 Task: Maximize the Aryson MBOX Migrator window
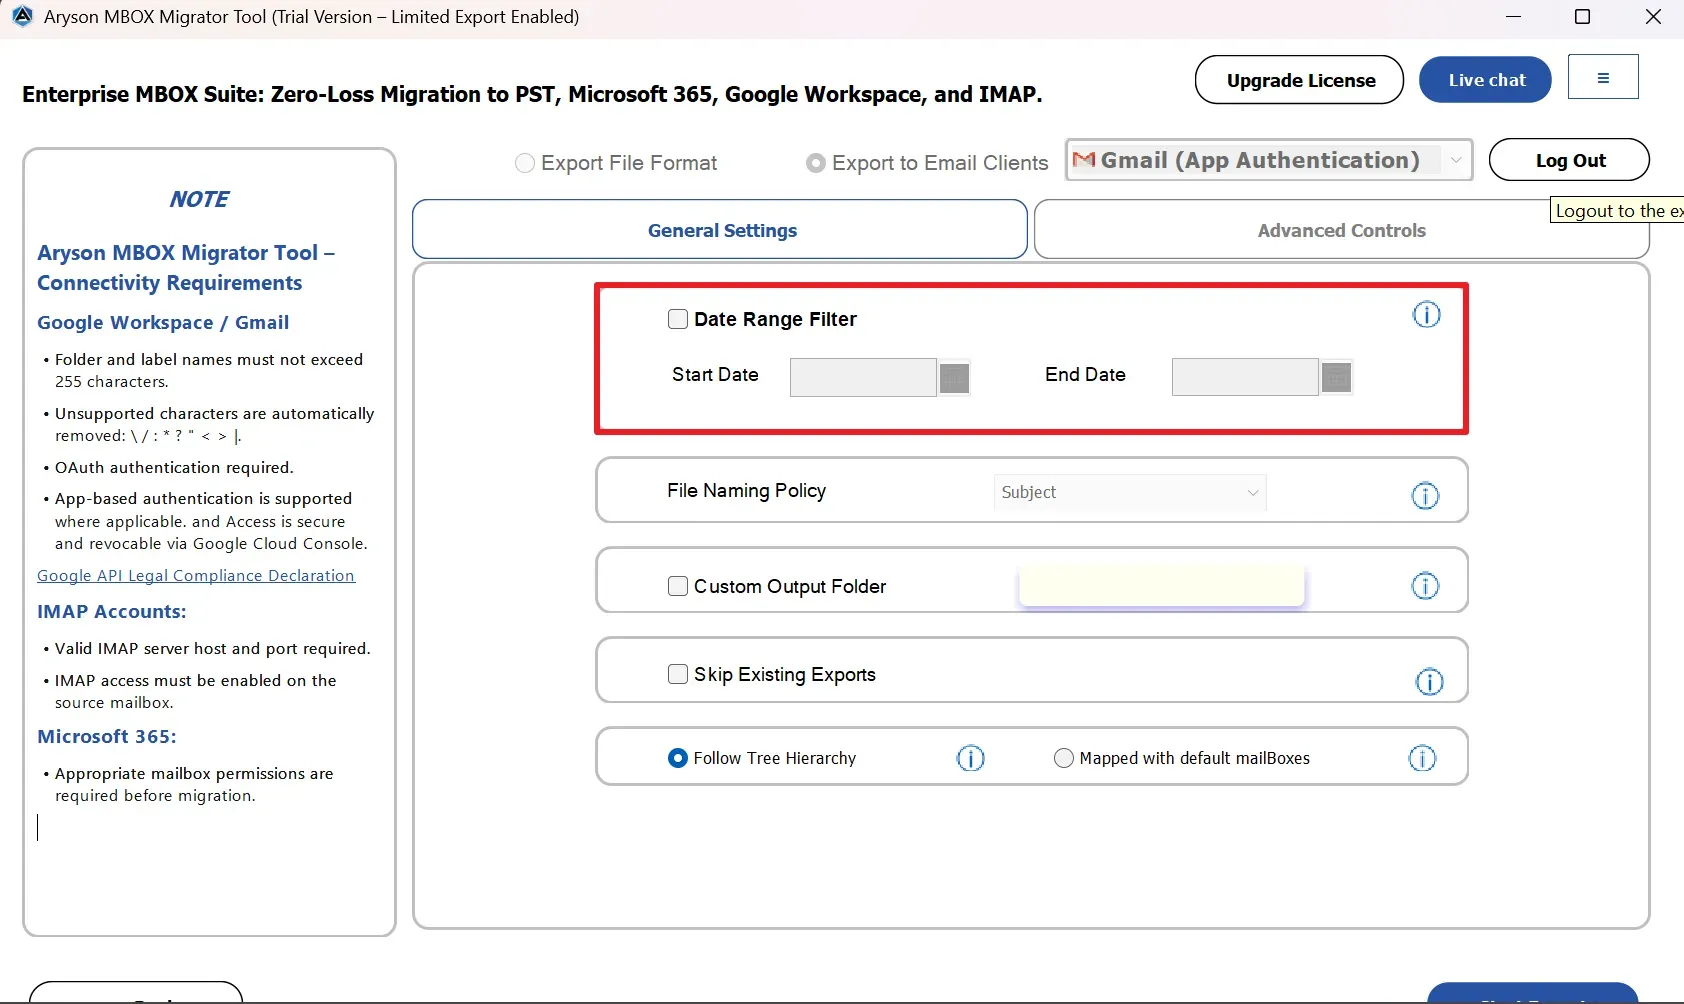tap(1582, 17)
